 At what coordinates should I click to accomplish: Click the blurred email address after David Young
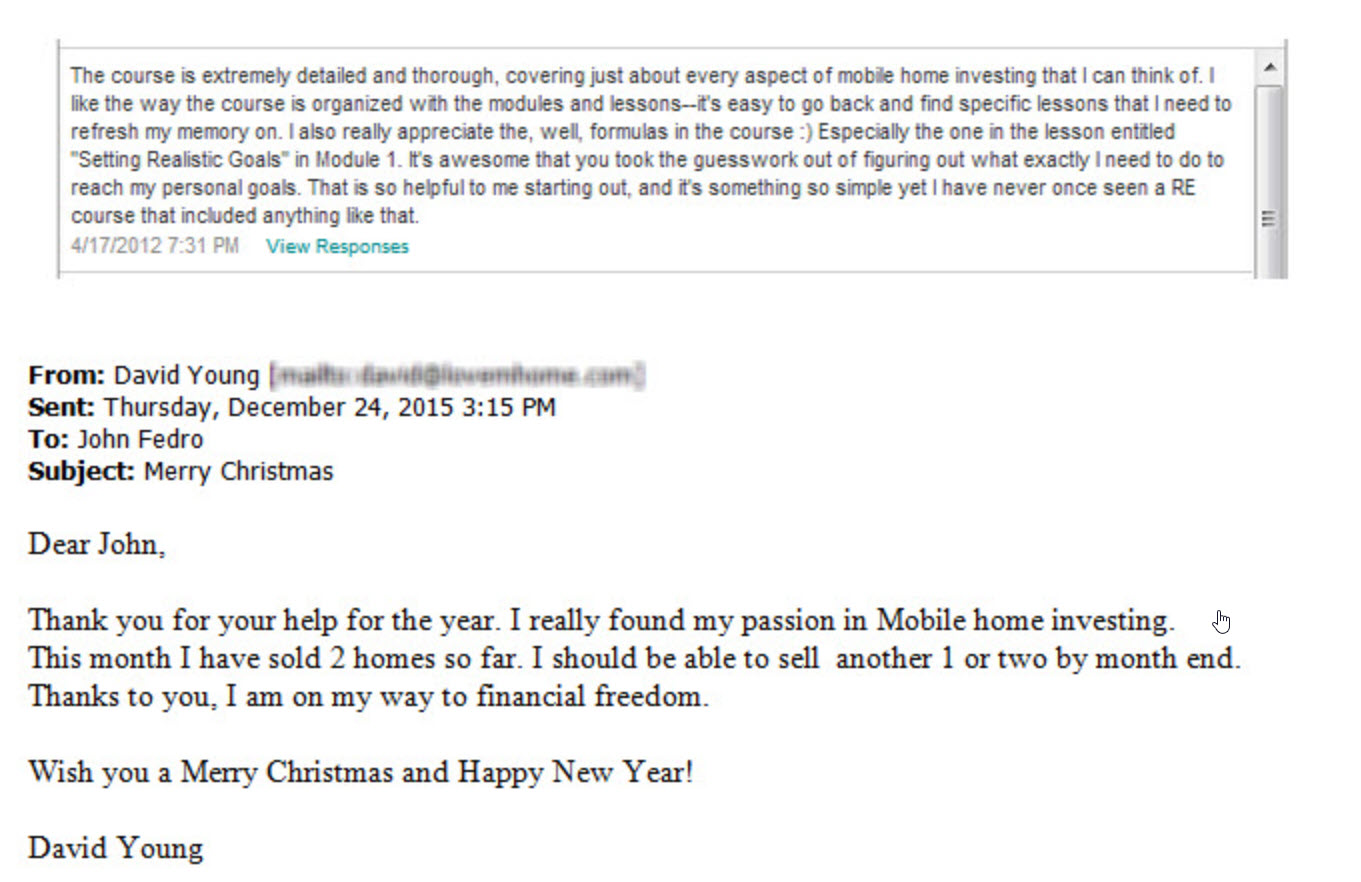457,376
